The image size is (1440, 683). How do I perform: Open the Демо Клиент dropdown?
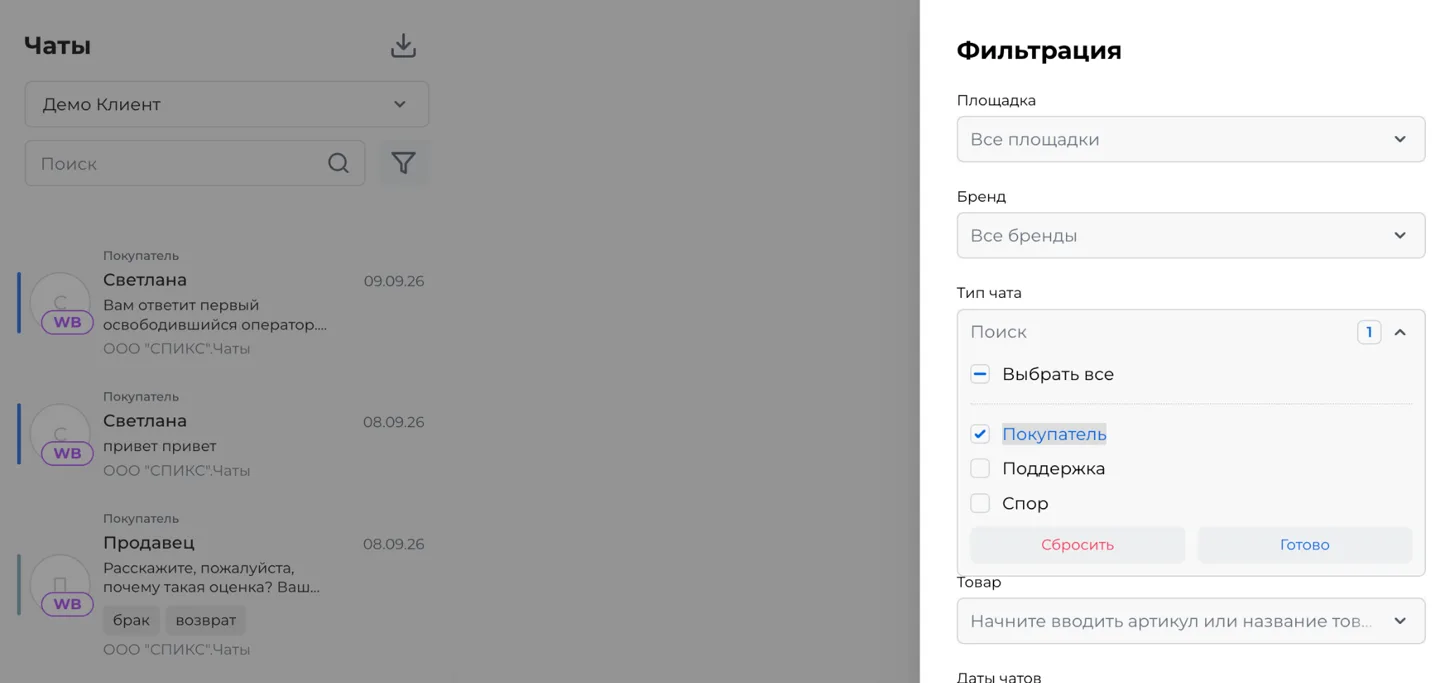tap(227, 104)
